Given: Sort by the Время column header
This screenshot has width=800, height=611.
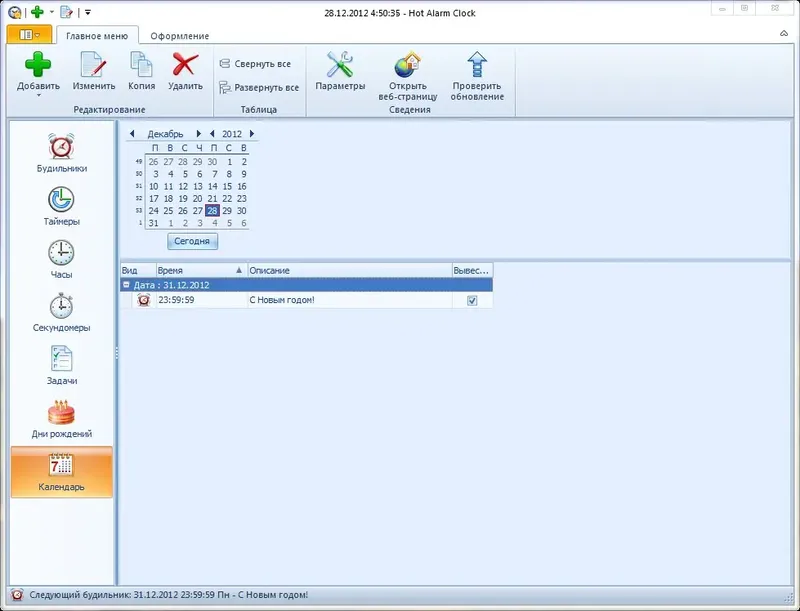Looking at the screenshot, I should click(x=202, y=270).
